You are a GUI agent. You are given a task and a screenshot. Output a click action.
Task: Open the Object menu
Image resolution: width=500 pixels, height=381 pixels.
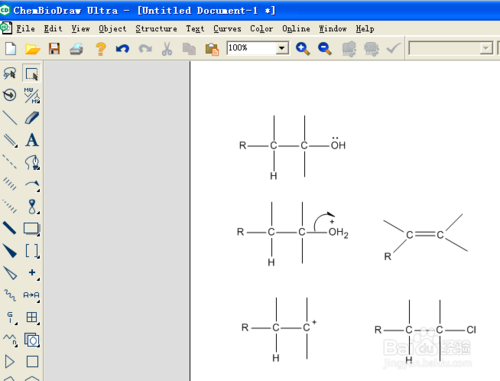112,29
